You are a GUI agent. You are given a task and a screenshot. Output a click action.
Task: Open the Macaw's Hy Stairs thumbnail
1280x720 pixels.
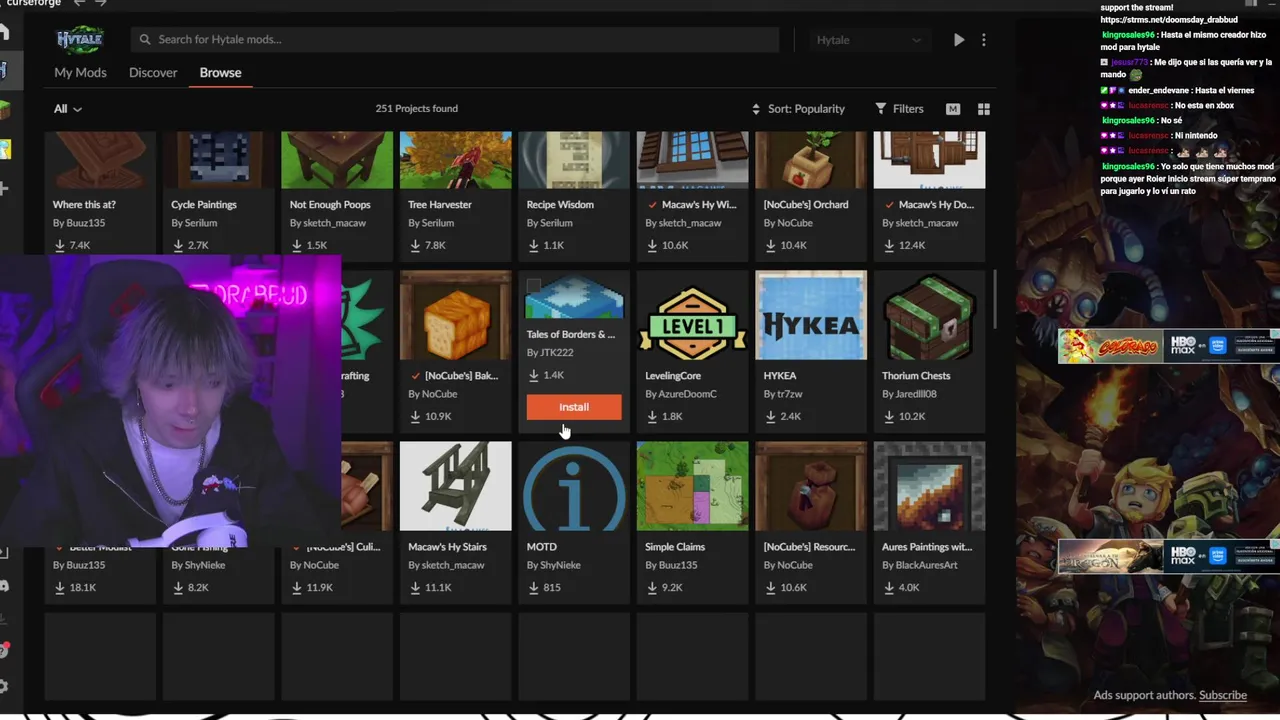(455, 486)
